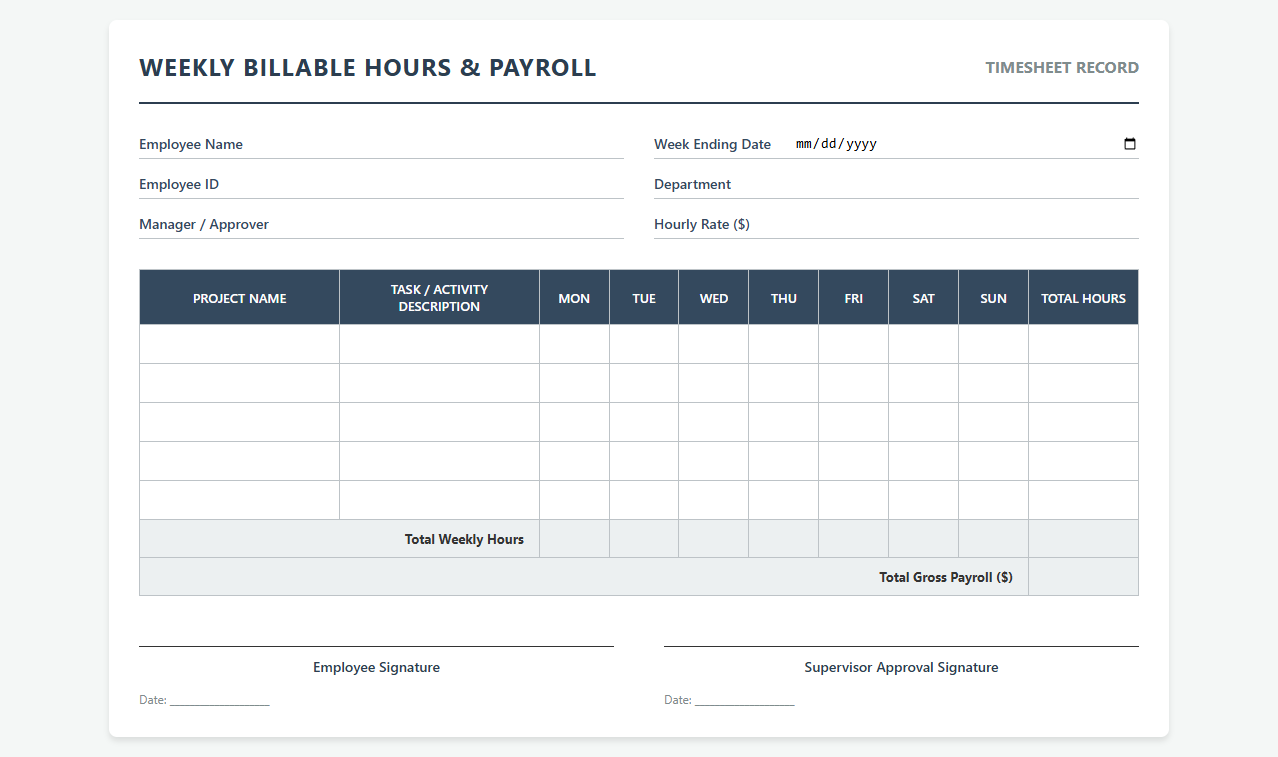1278x757 pixels.
Task: Select fifth row Project Name cell
Action: pos(240,500)
